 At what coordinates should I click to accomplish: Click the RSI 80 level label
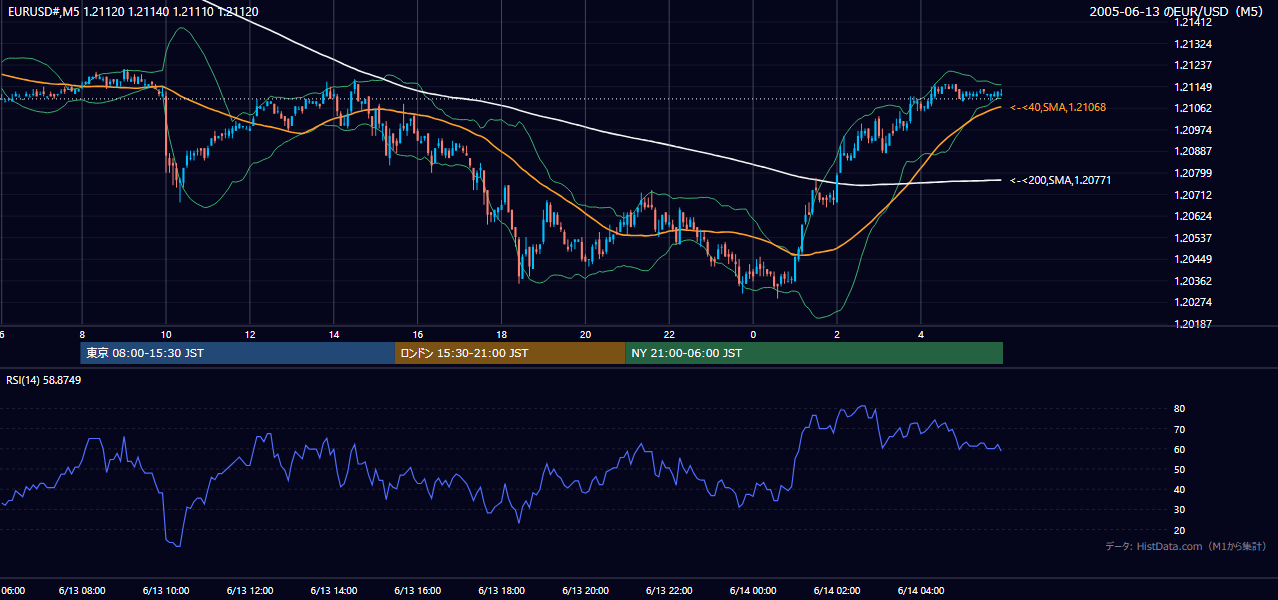click(1179, 409)
